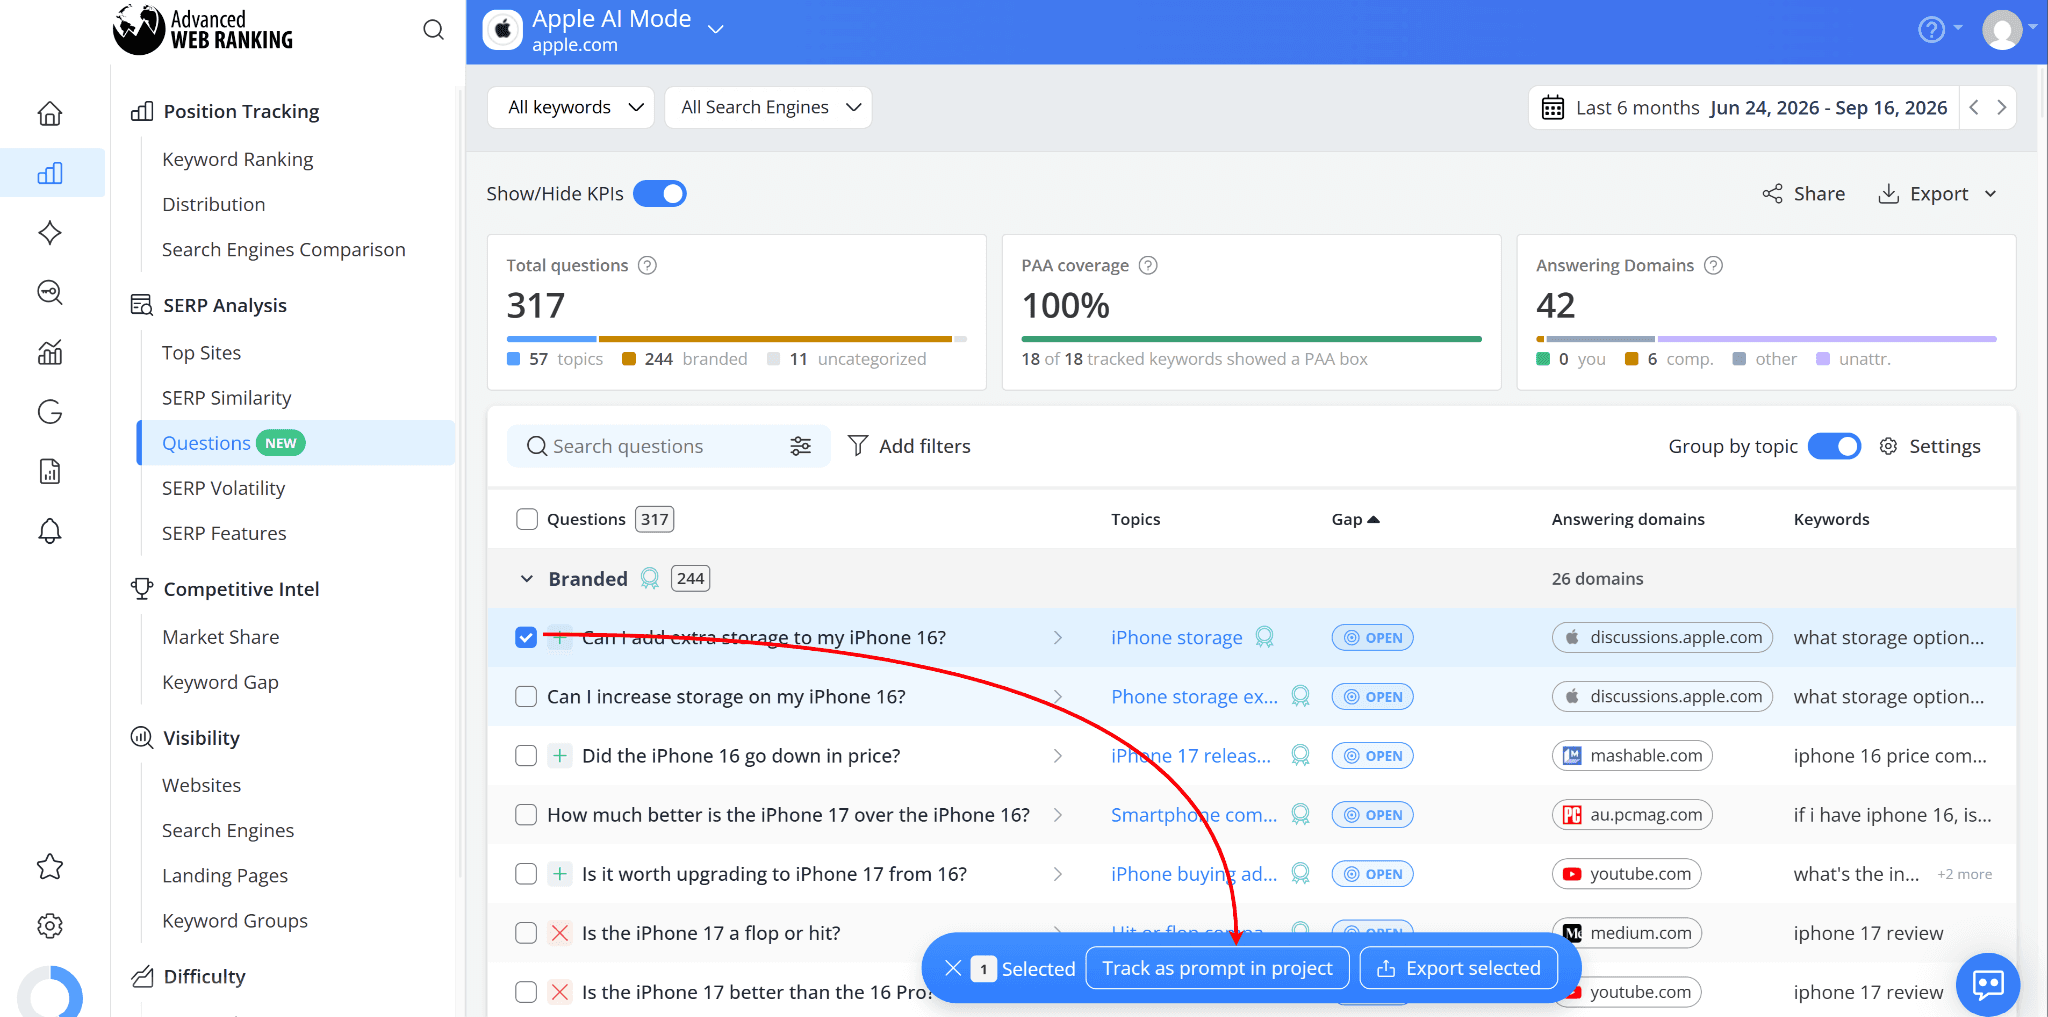Click Track as prompt in project
This screenshot has height=1017, width=2048.
pyautogui.click(x=1217, y=968)
